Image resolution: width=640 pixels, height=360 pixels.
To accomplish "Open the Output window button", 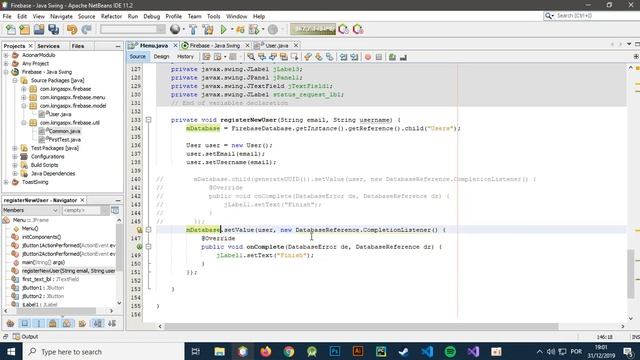I will pos(25,337).
